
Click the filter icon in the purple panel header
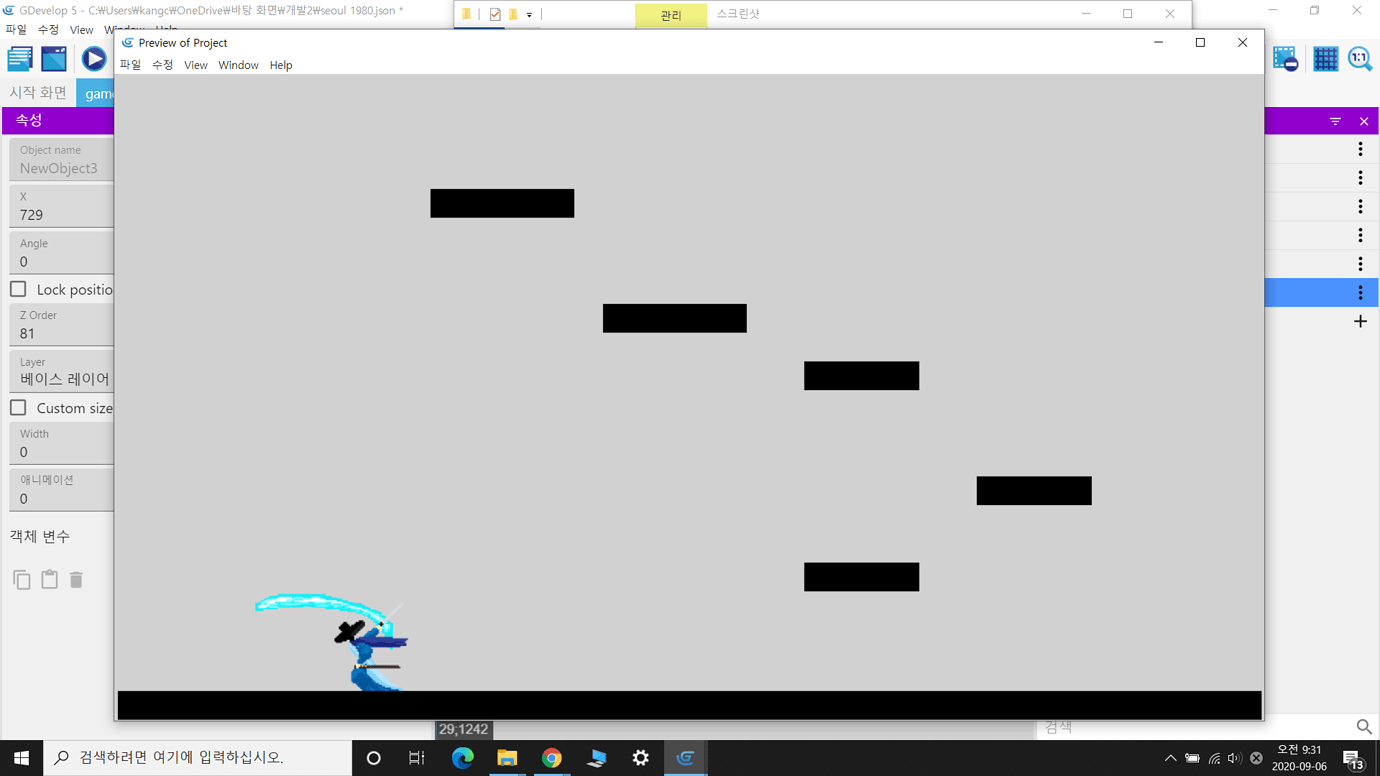[1335, 121]
